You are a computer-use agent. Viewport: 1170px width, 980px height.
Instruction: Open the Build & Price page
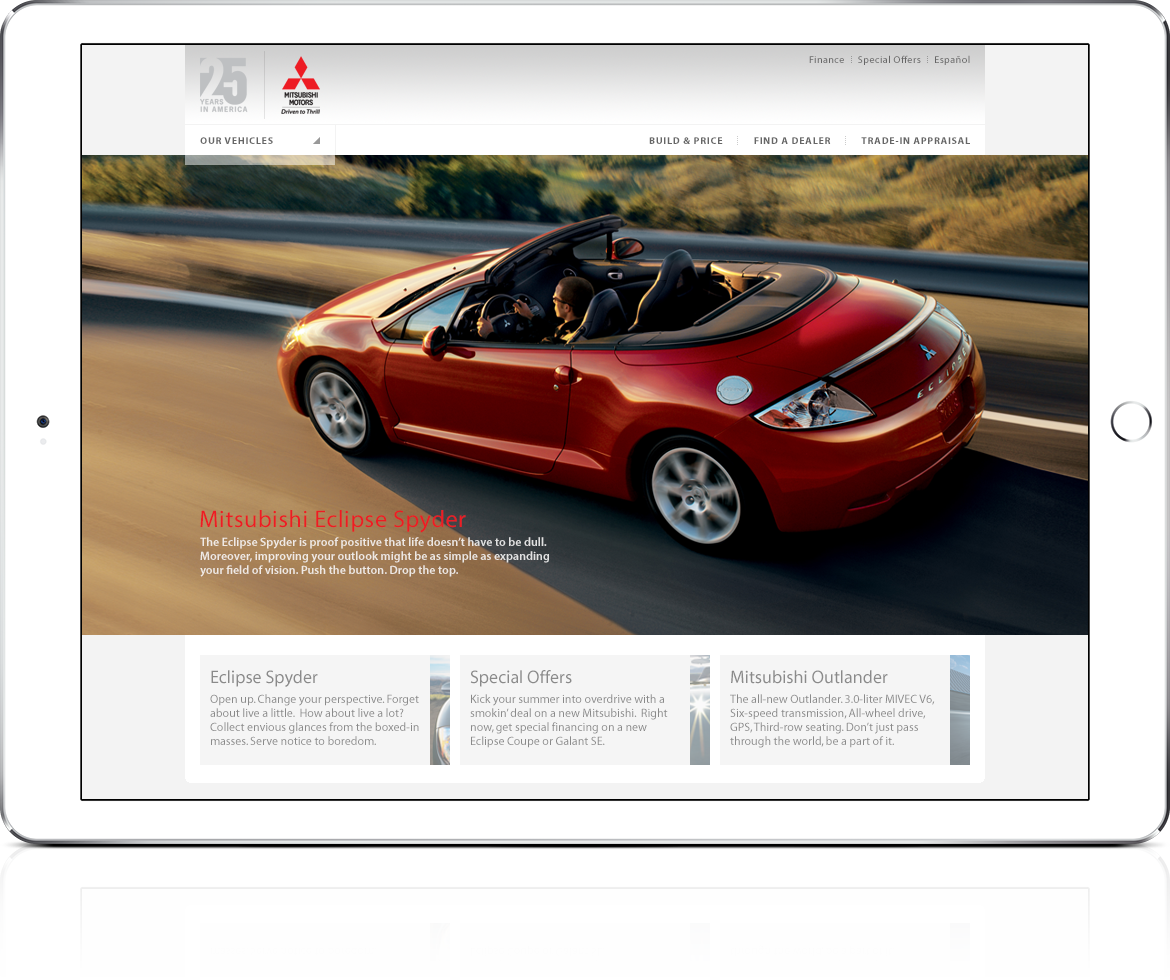click(686, 140)
